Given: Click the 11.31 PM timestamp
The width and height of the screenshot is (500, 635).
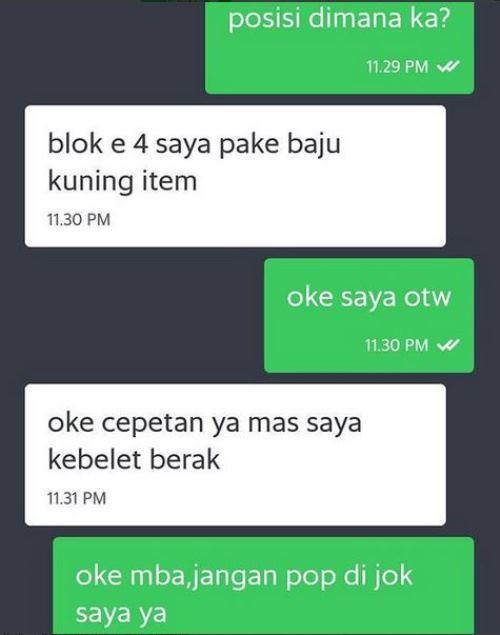Looking at the screenshot, I should pos(77,498).
